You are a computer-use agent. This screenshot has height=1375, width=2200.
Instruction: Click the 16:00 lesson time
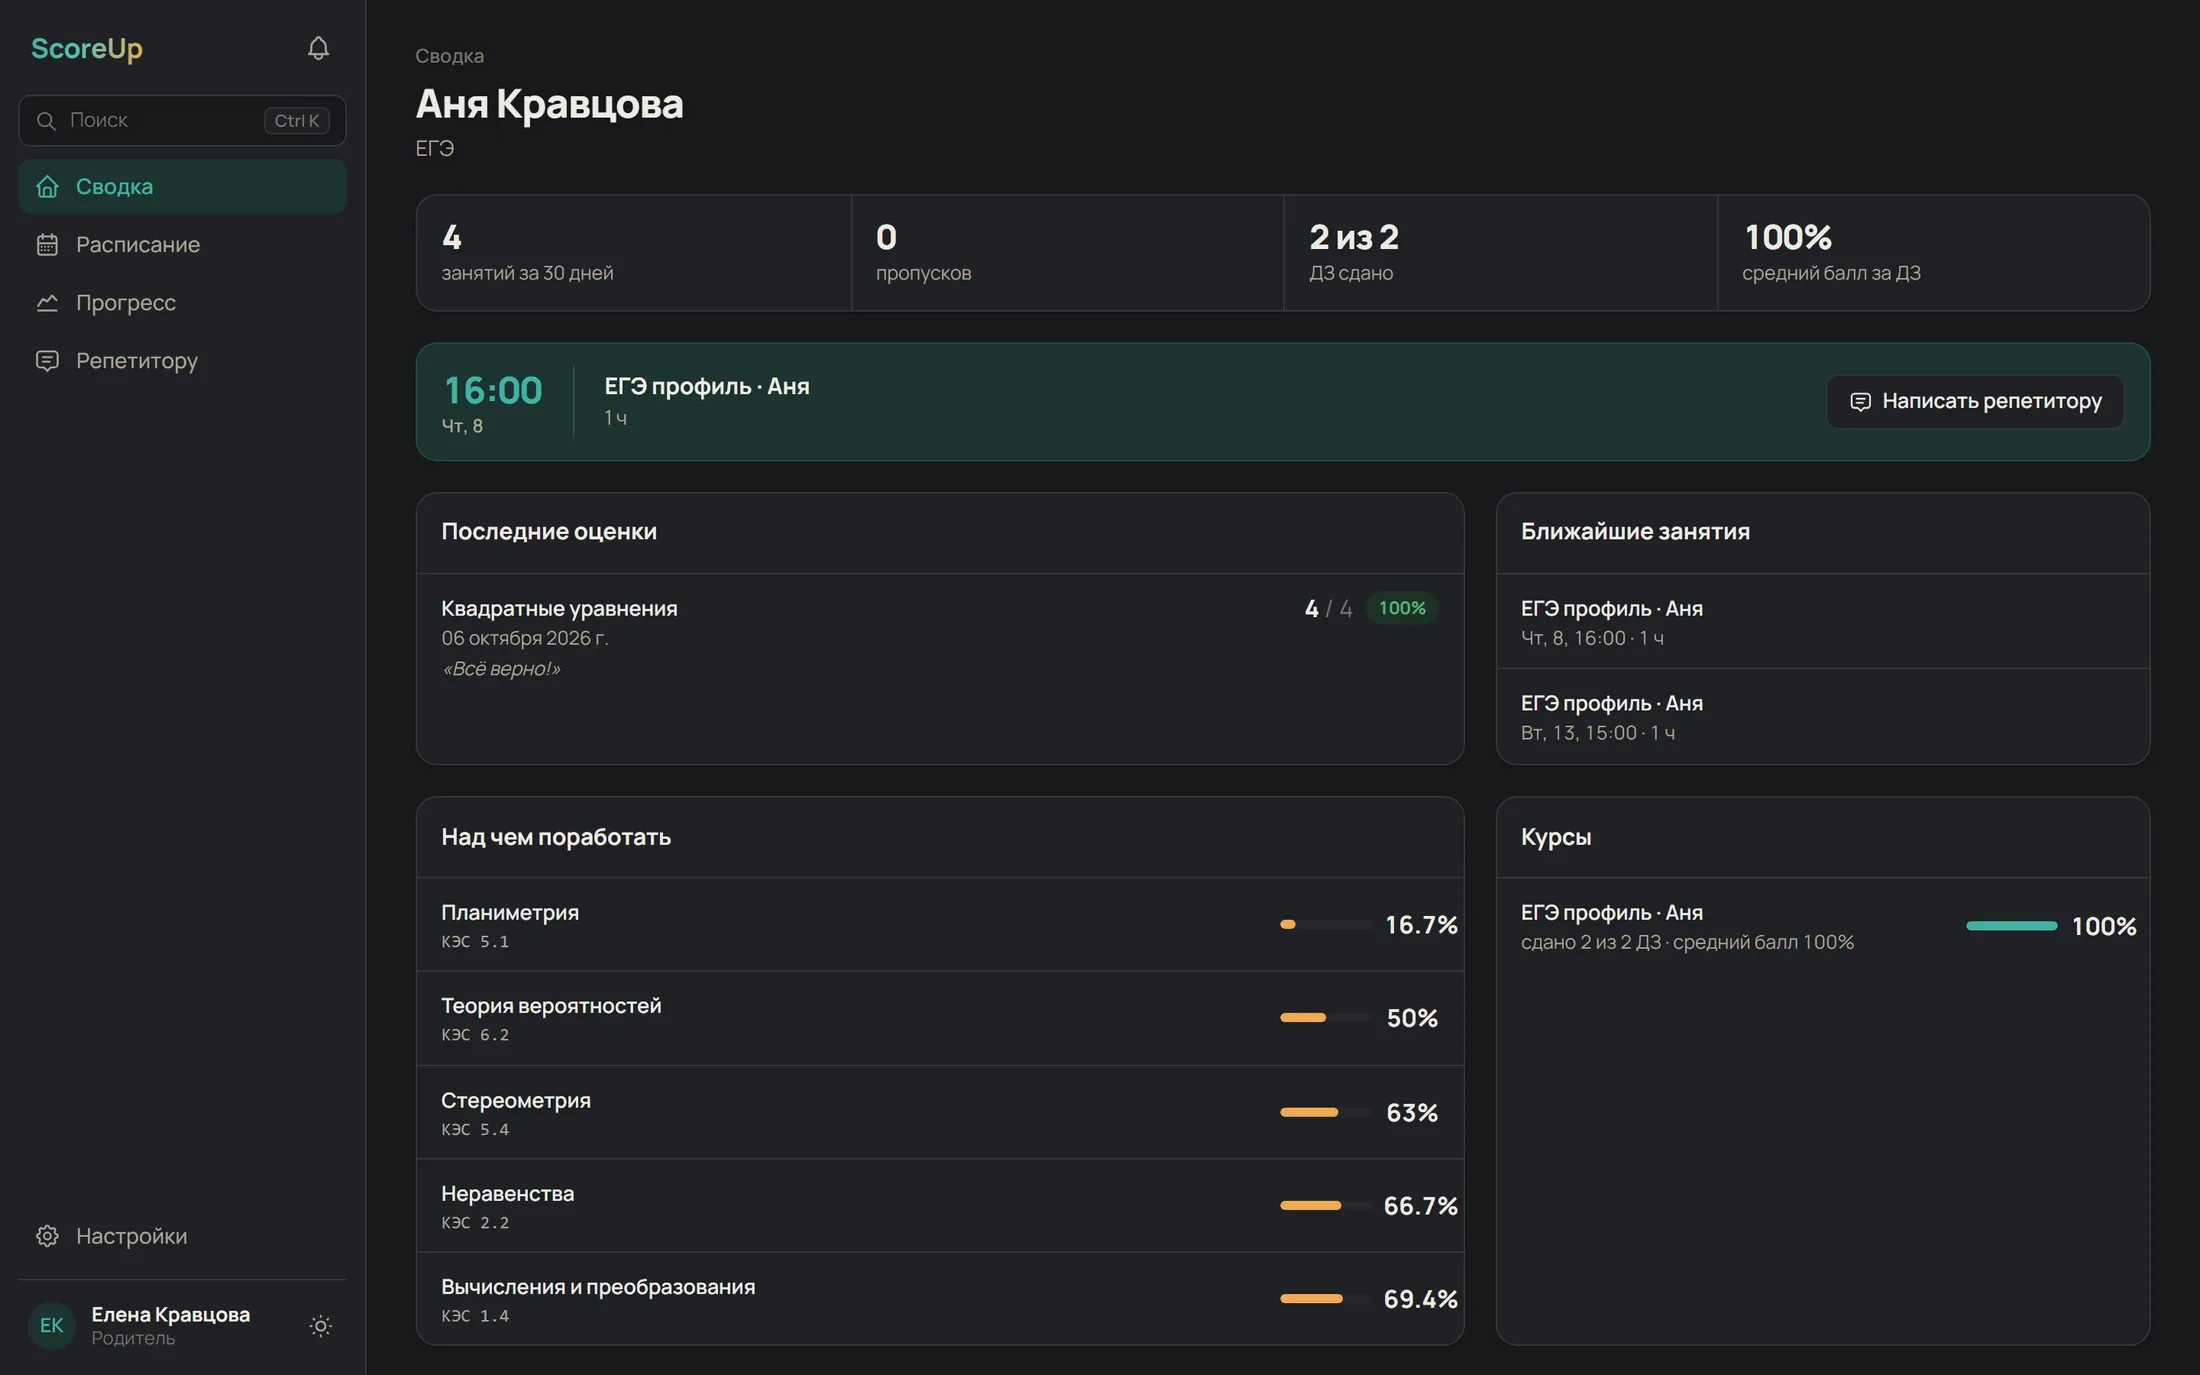click(493, 390)
